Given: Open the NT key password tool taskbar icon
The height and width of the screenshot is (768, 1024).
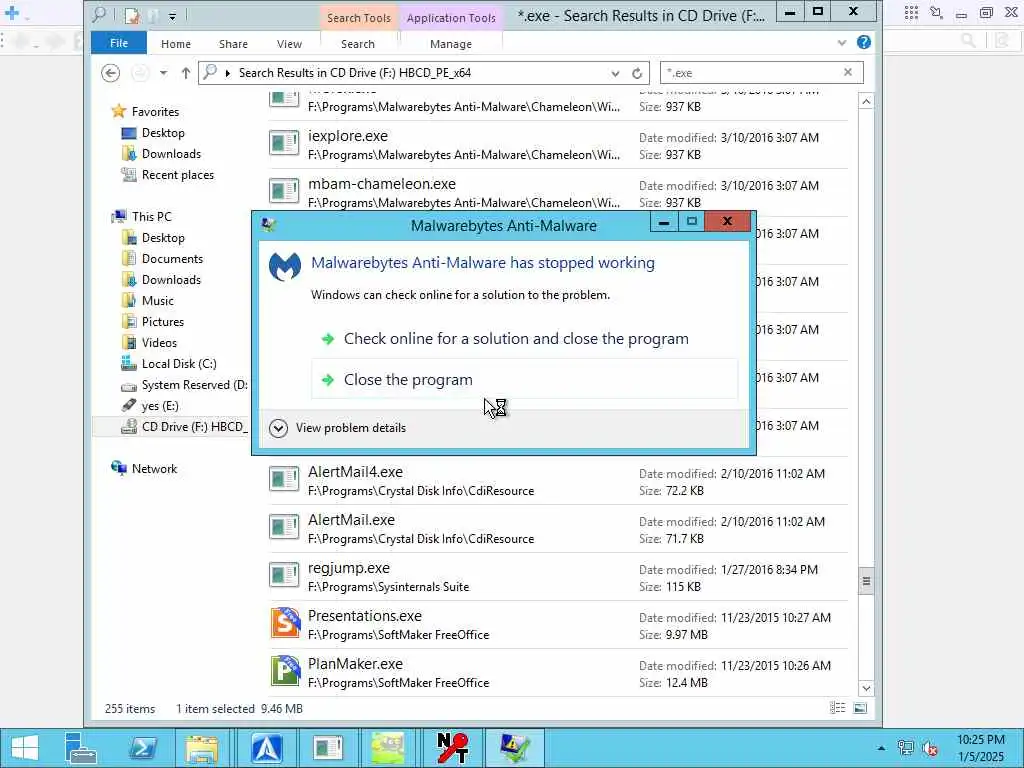Looking at the screenshot, I should (x=453, y=748).
